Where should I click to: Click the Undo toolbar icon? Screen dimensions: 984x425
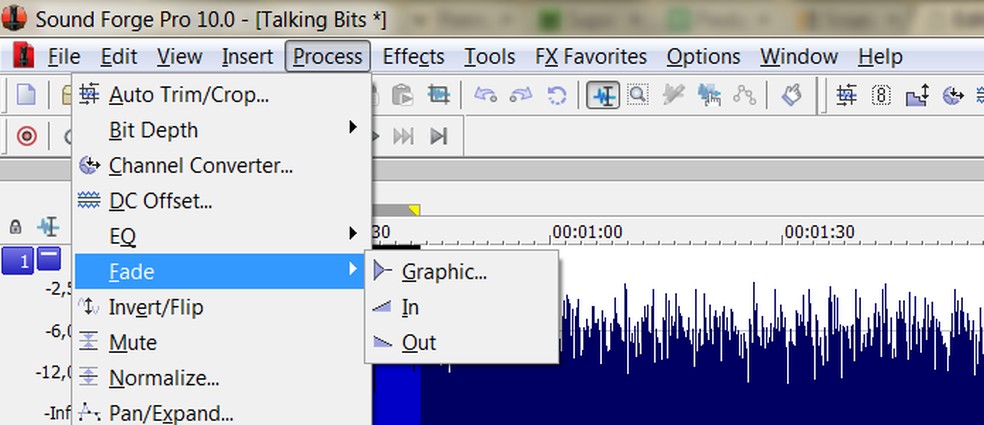tap(485, 95)
